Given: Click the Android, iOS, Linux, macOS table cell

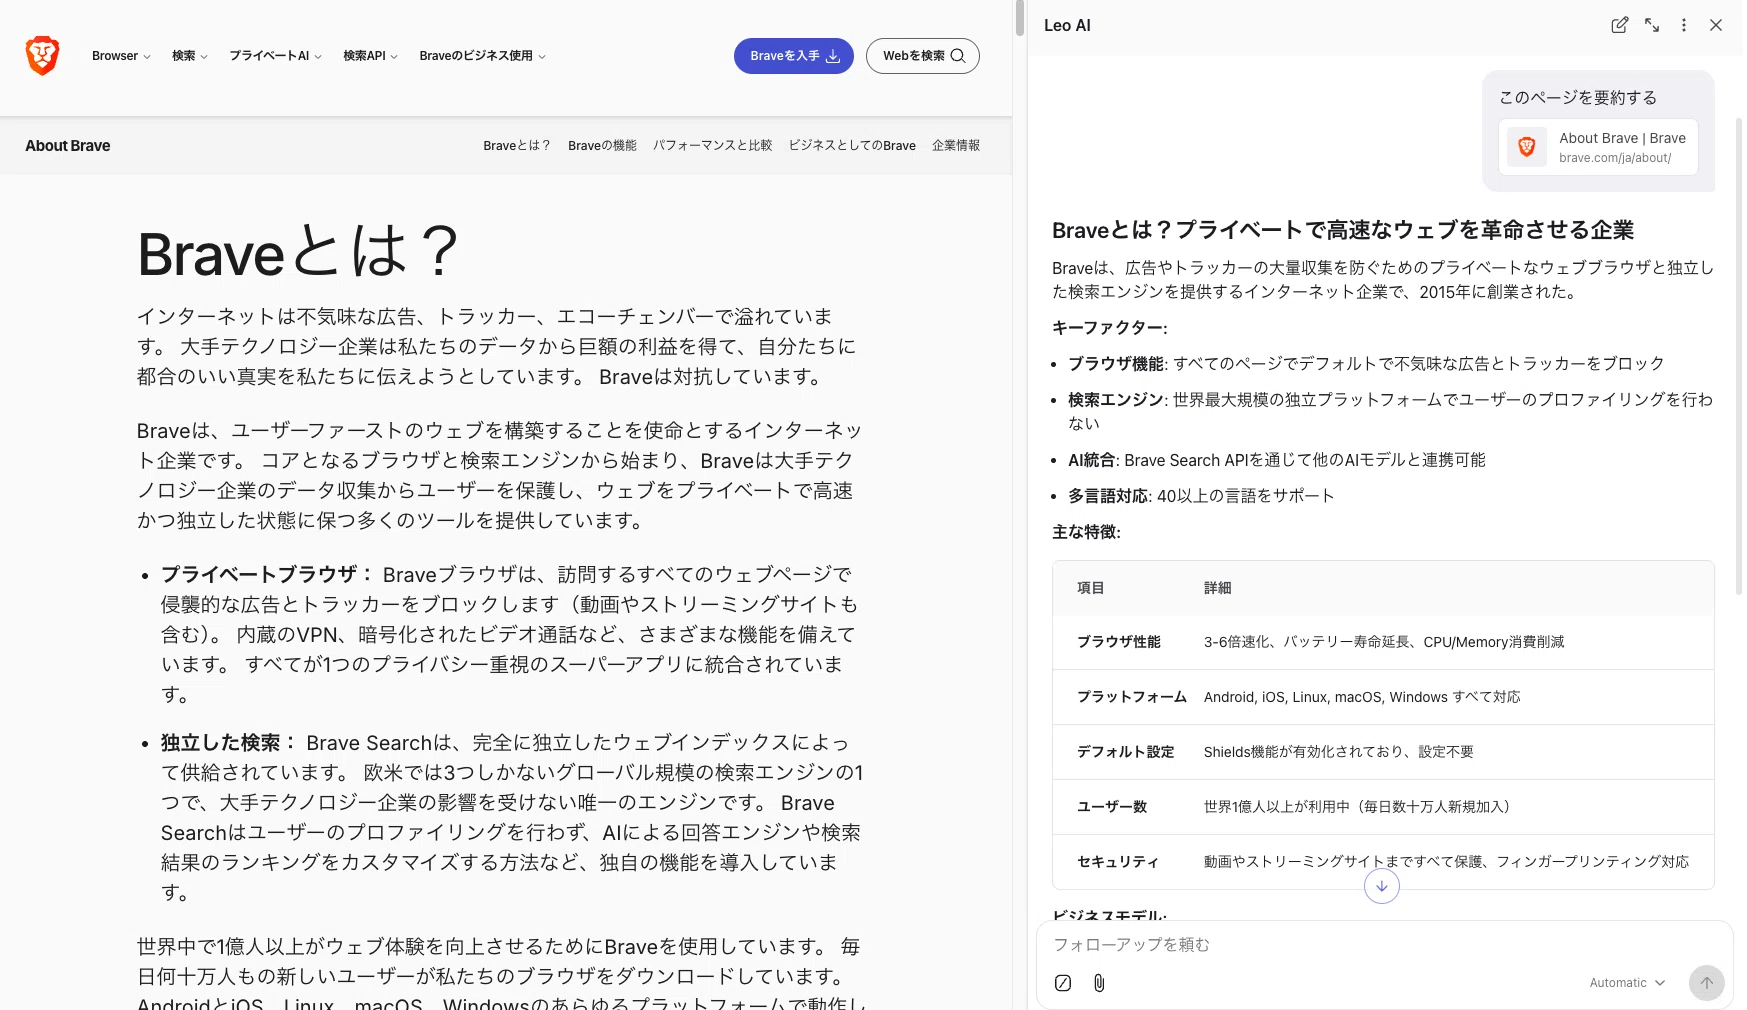Looking at the screenshot, I should [x=1362, y=697].
